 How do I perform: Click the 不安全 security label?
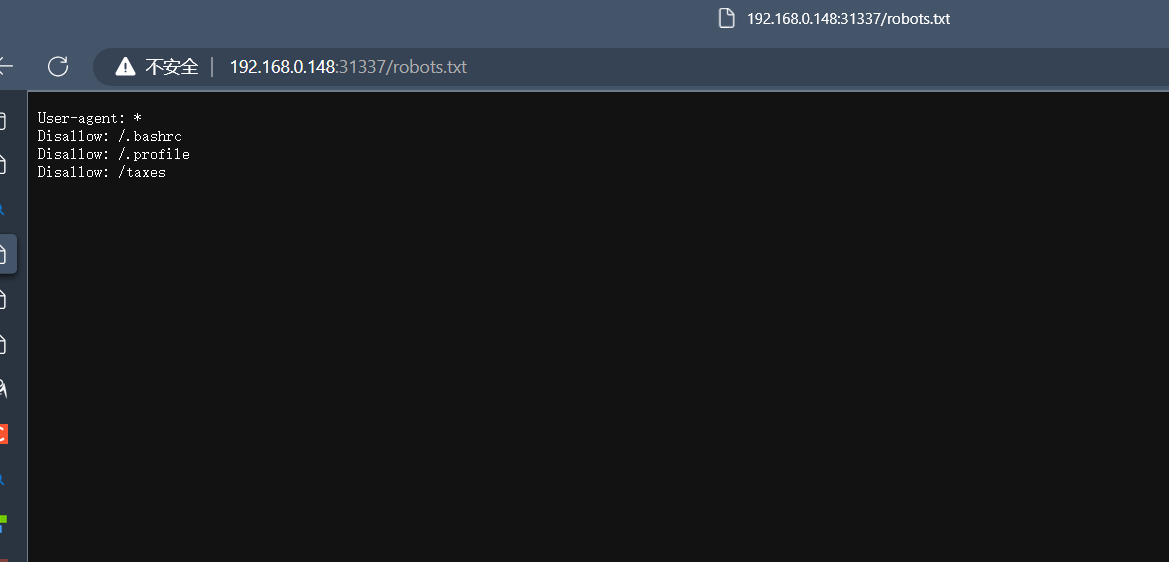pyautogui.click(x=172, y=67)
